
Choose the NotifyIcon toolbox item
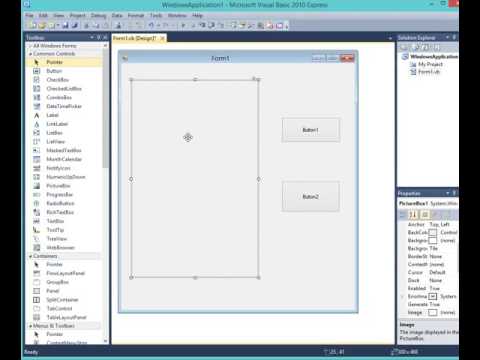pyautogui.click(x=63, y=168)
